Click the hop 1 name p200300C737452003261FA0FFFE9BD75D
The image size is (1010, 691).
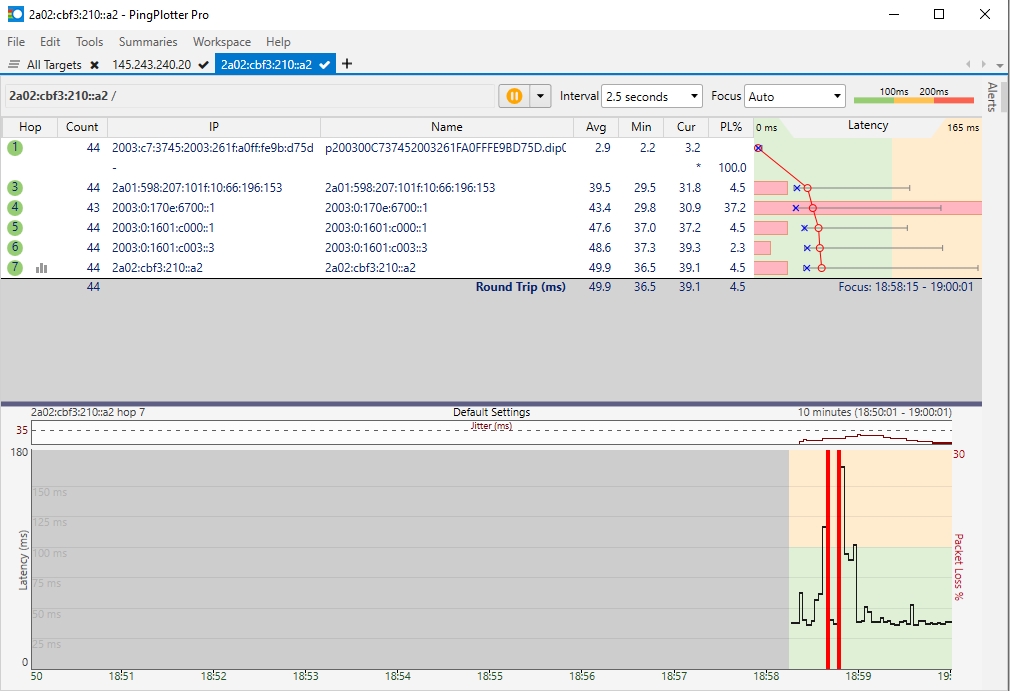[445, 147]
